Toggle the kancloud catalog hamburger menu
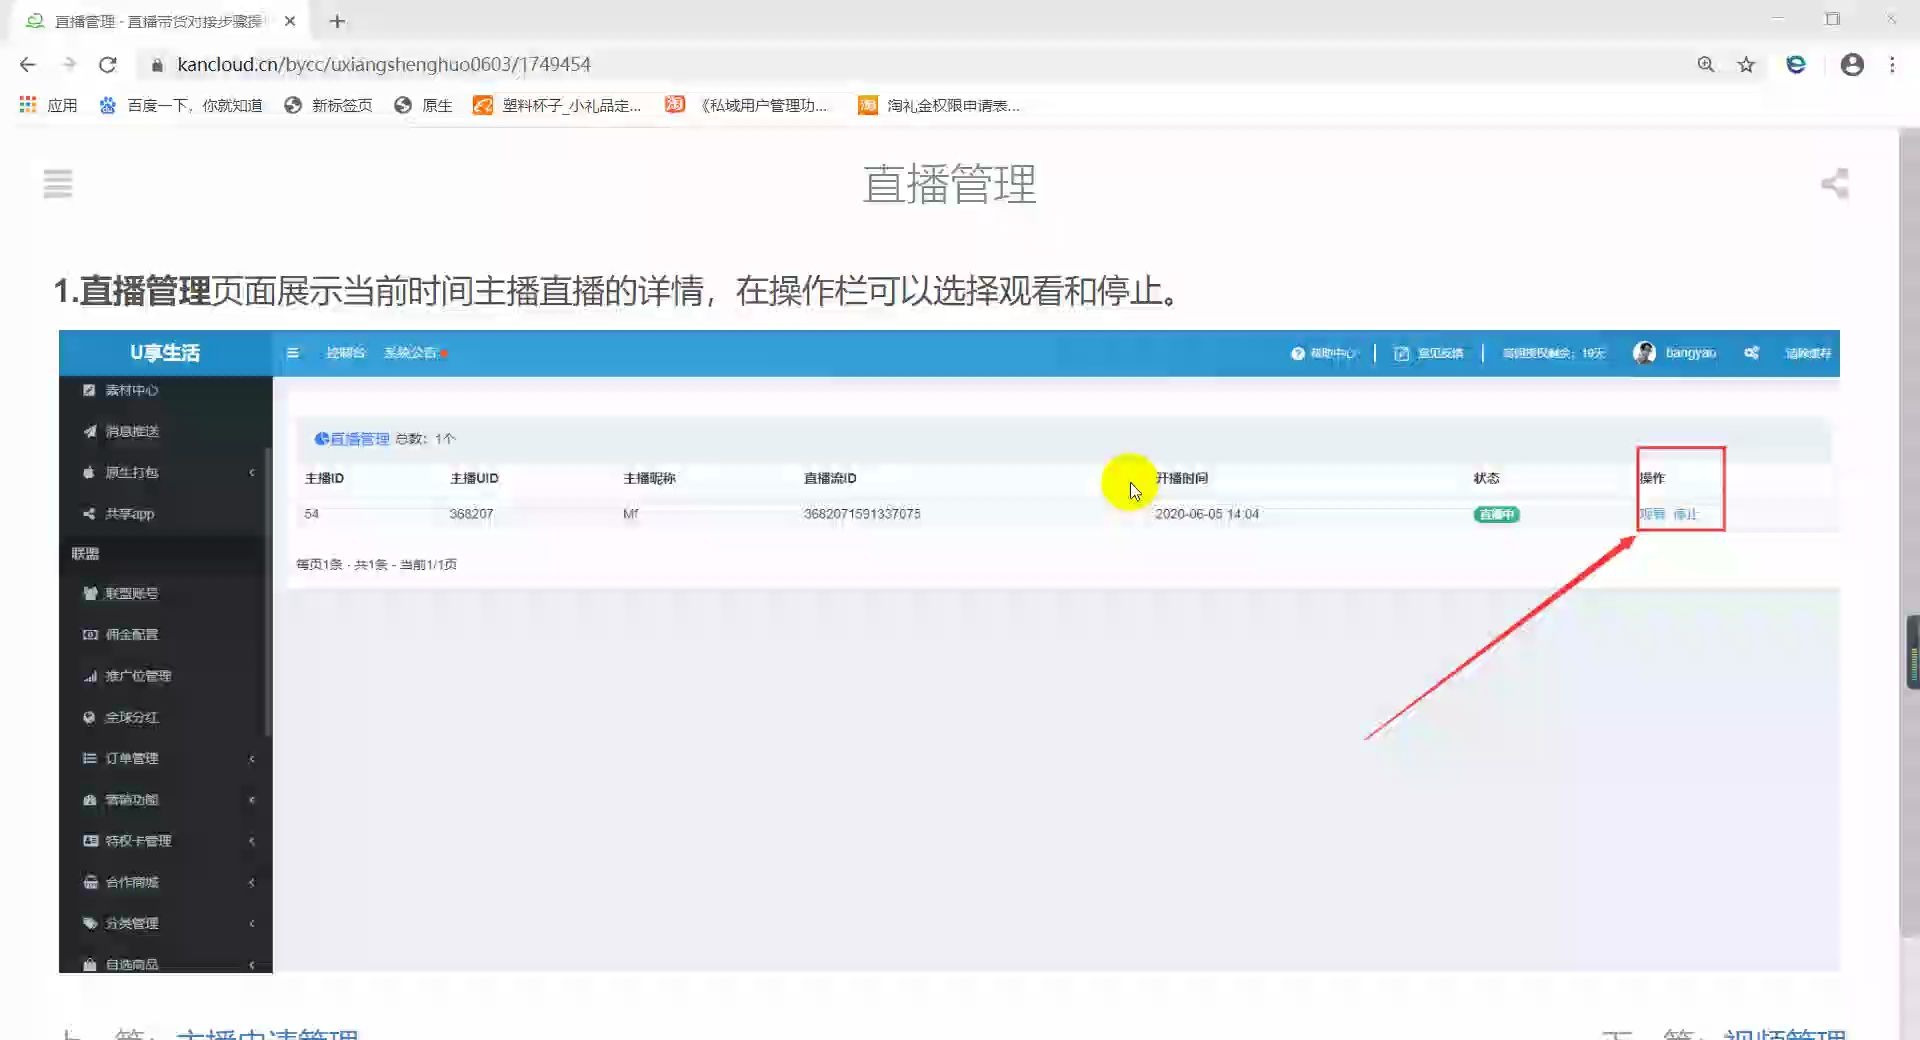The width and height of the screenshot is (1920, 1040). 58,184
